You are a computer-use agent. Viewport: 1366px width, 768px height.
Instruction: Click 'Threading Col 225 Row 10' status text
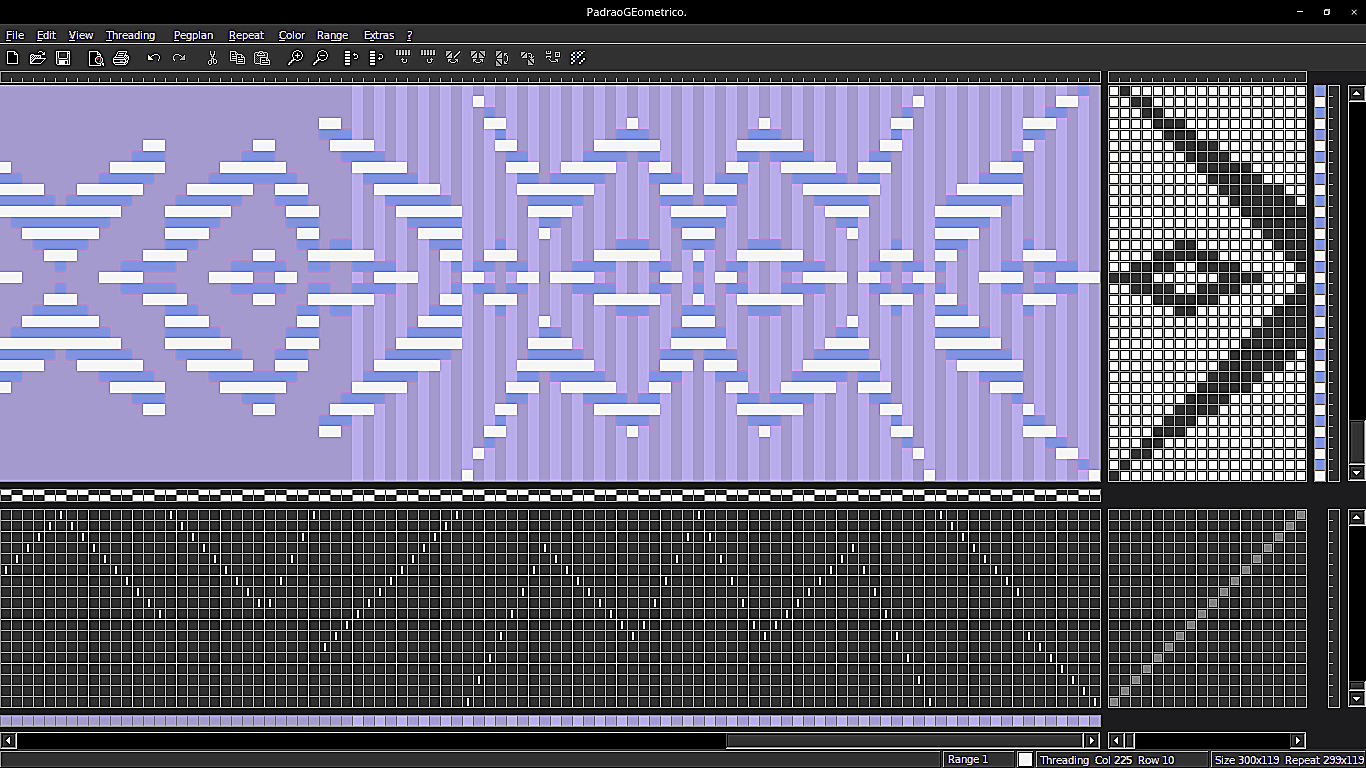coord(1107,760)
